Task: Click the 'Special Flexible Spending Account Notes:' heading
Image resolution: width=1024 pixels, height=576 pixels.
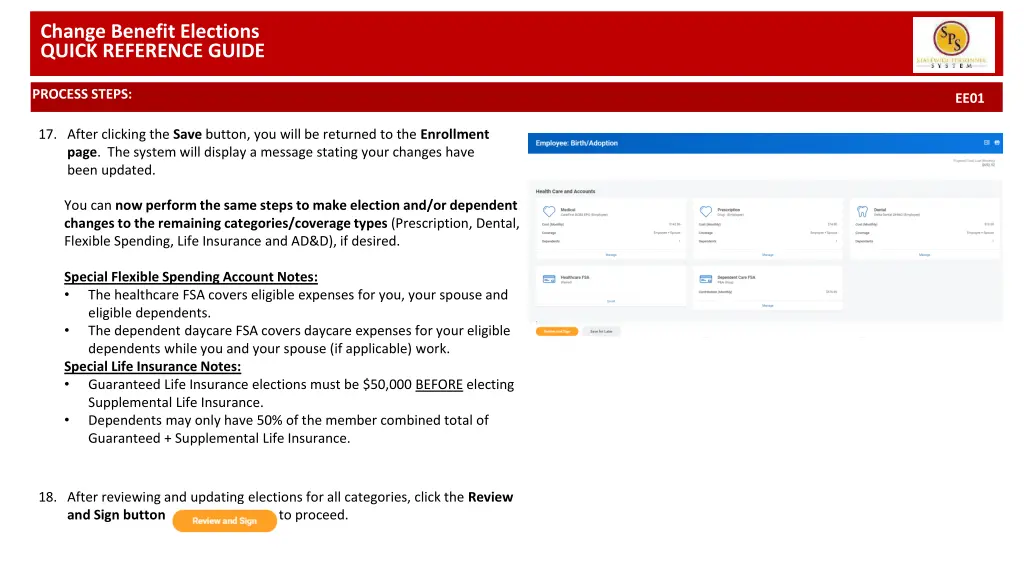Action: [191, 277]
